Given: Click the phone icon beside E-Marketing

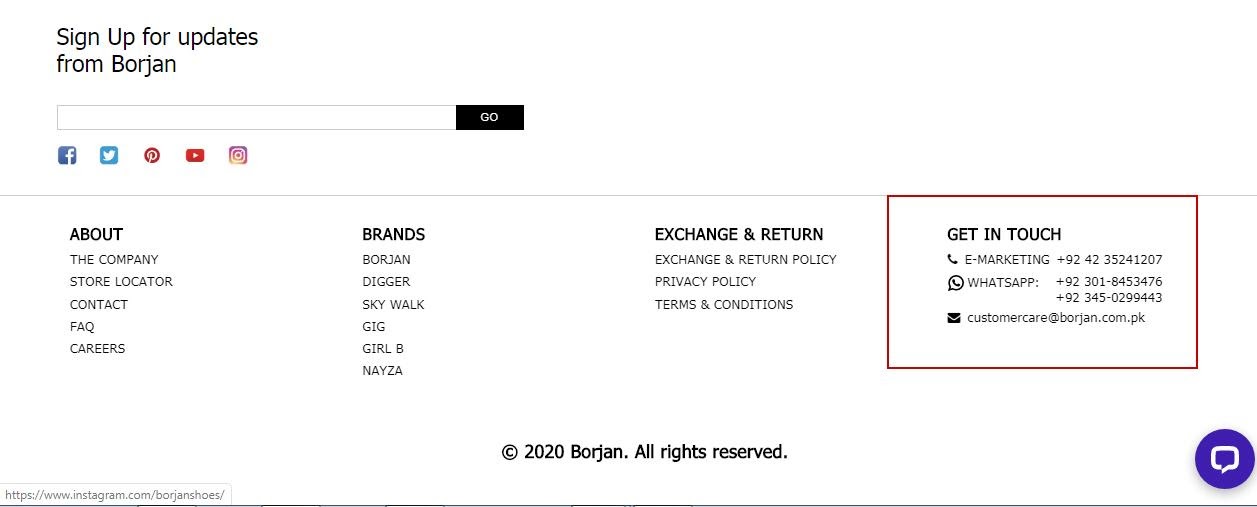Looking at the screenshot, I should tap(952, 259).
